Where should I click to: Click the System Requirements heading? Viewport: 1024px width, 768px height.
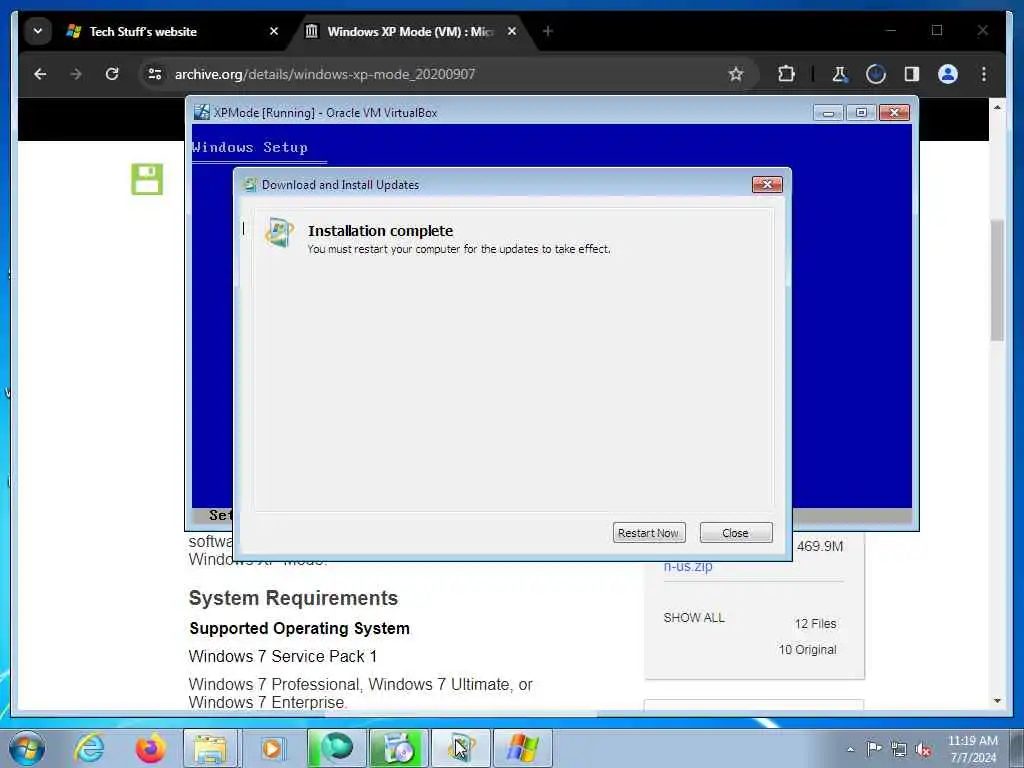coord(293,598)
